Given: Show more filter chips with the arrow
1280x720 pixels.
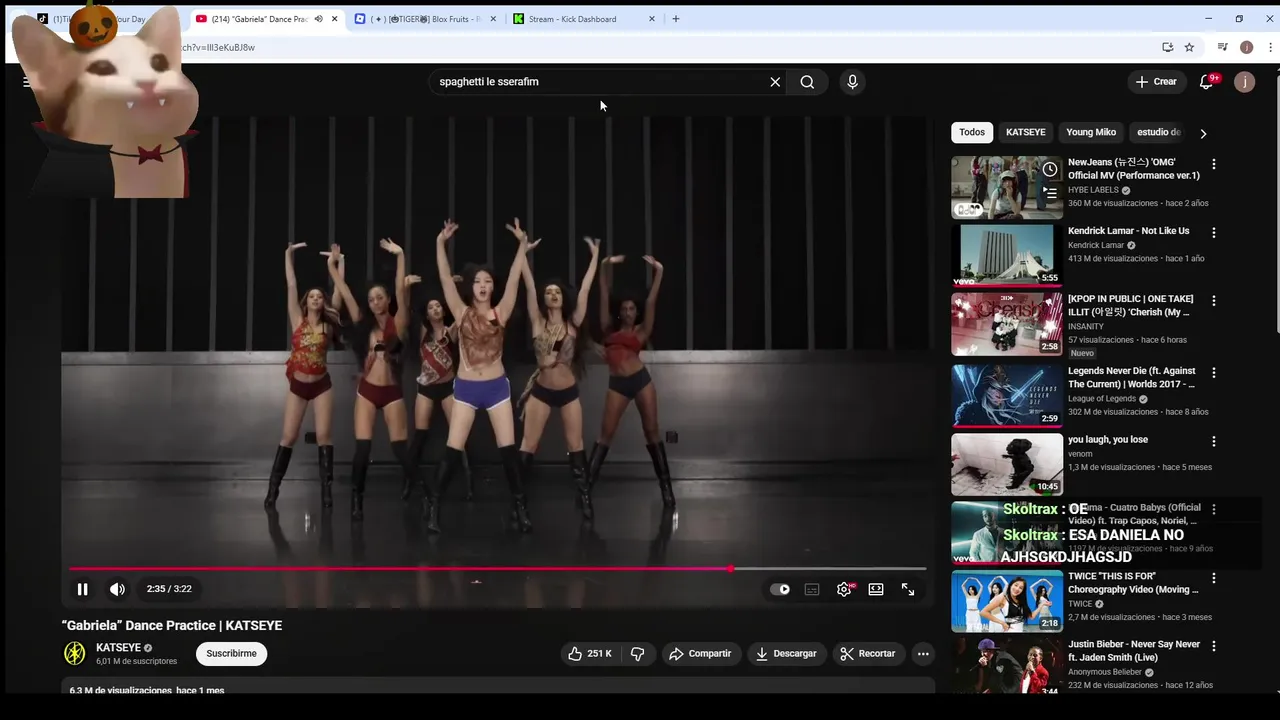Looking at the screenshot, I should point(1203,133).
